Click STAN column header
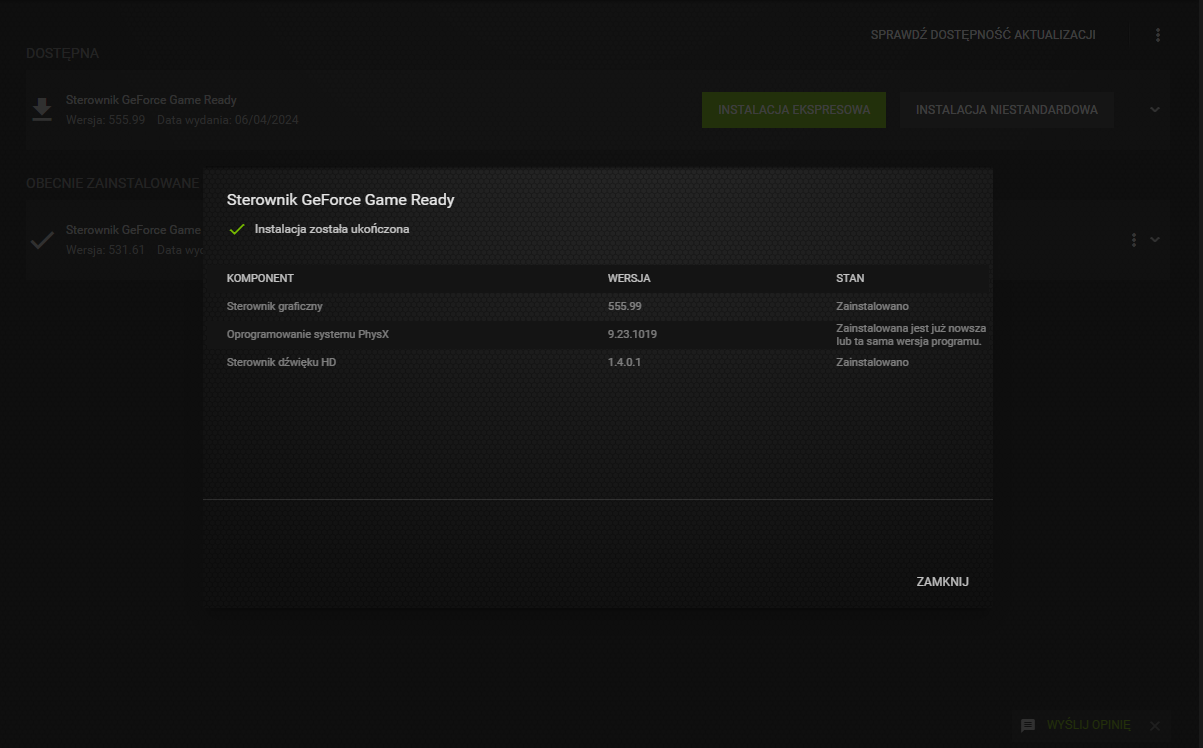Image resolution: width=1203 pixels, height=748 pixels. (850, 278)
